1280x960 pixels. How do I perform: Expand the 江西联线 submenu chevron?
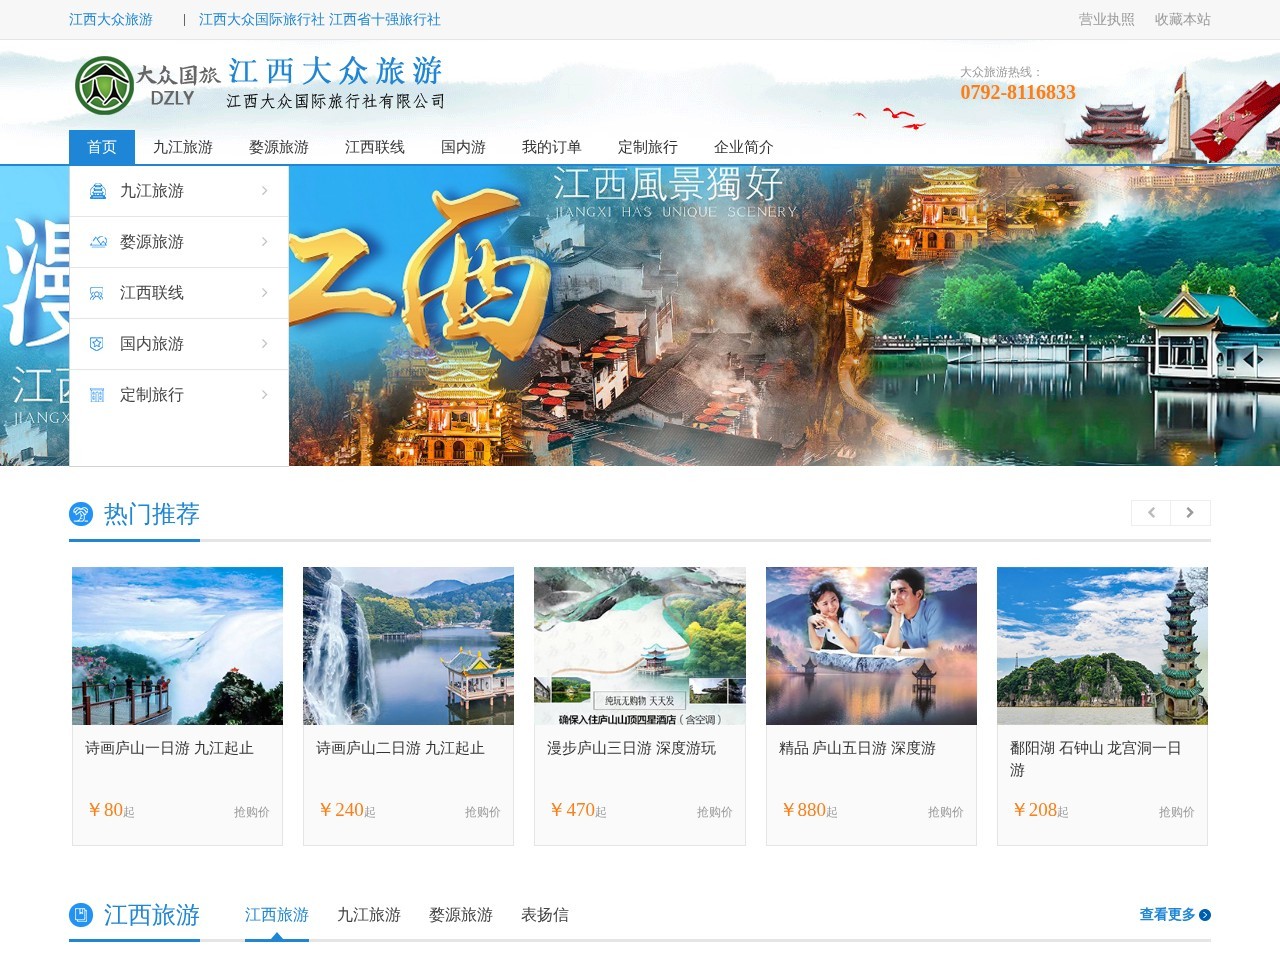click(x=263, y=292)
